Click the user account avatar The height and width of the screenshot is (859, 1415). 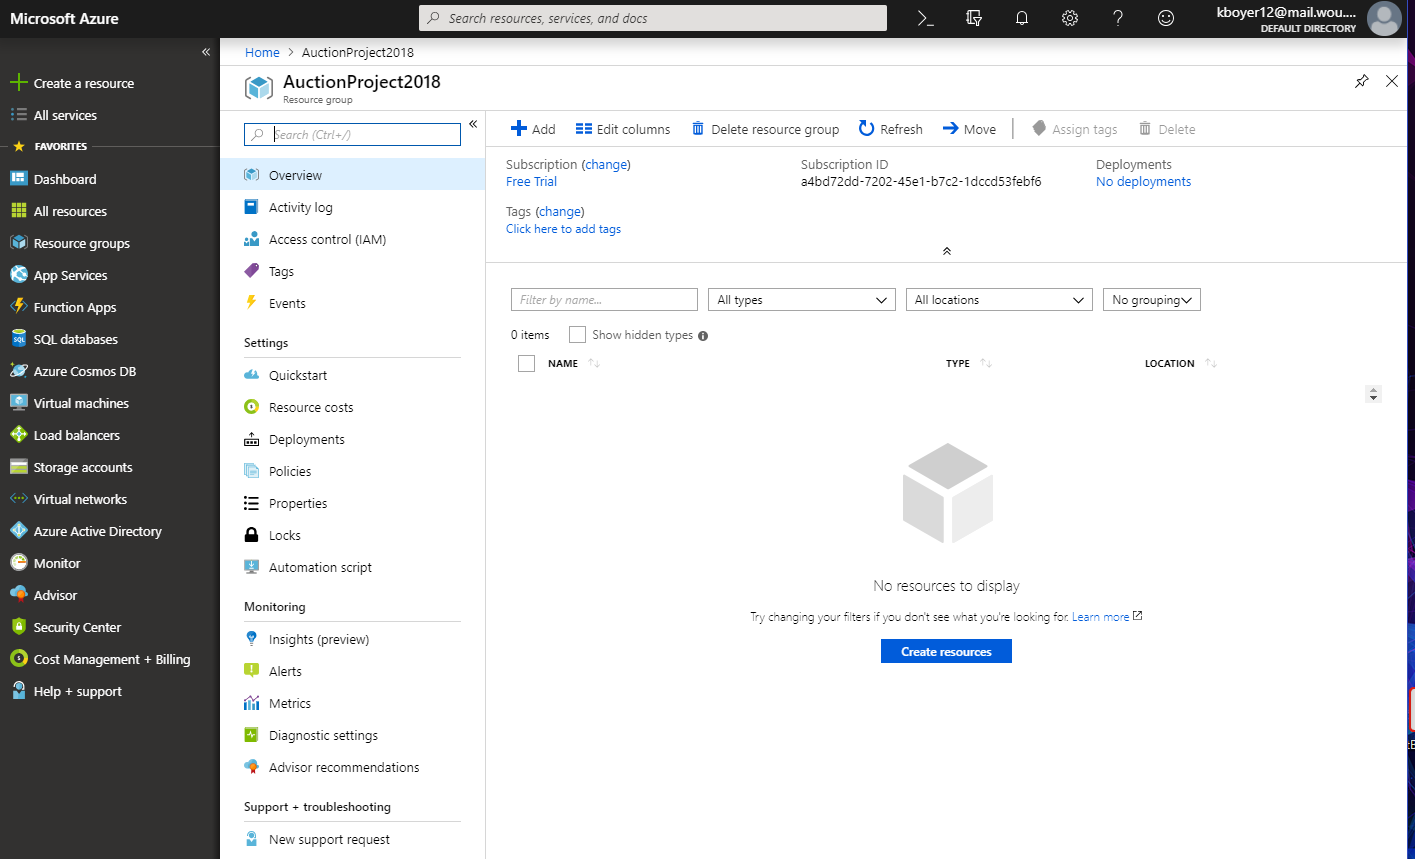tap(1384, 19)
